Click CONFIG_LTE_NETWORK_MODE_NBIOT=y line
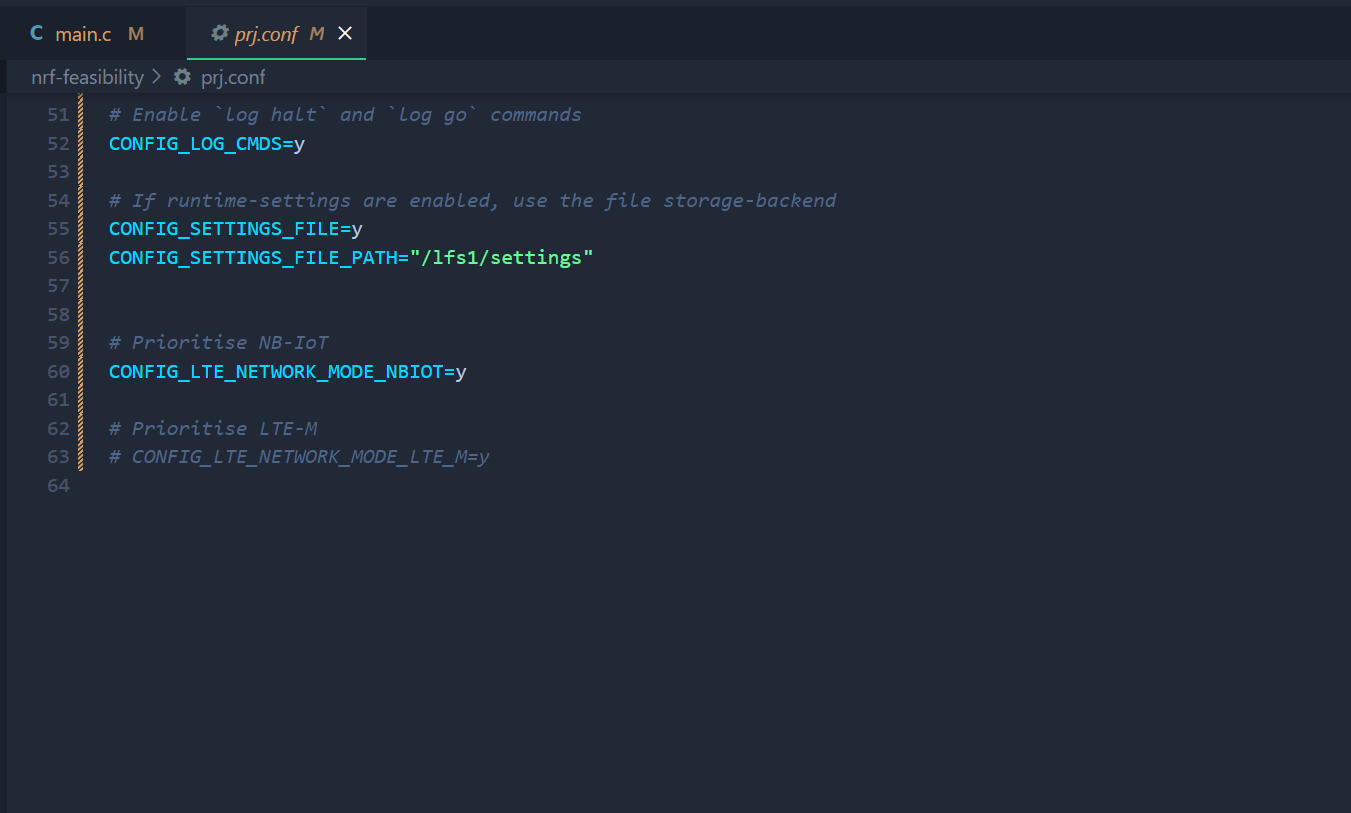1351x813 pixels. point(288,372)
